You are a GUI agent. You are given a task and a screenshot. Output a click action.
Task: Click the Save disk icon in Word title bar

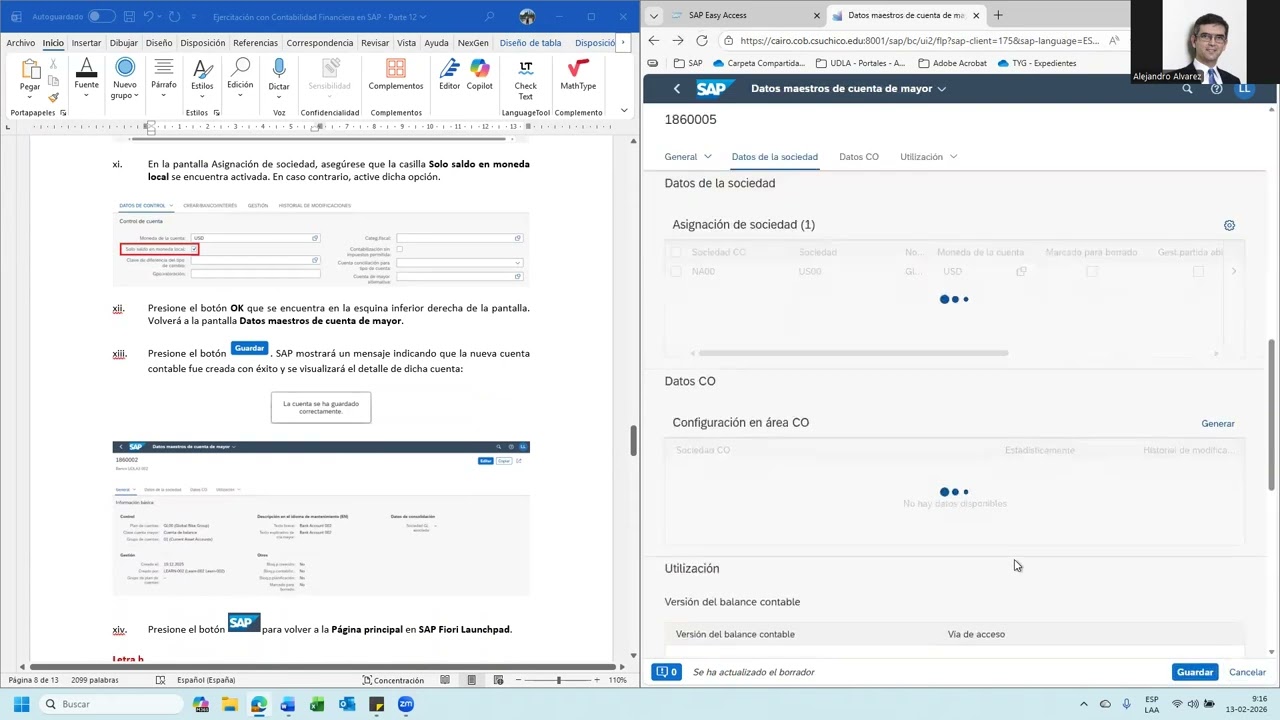click(127, 17)
